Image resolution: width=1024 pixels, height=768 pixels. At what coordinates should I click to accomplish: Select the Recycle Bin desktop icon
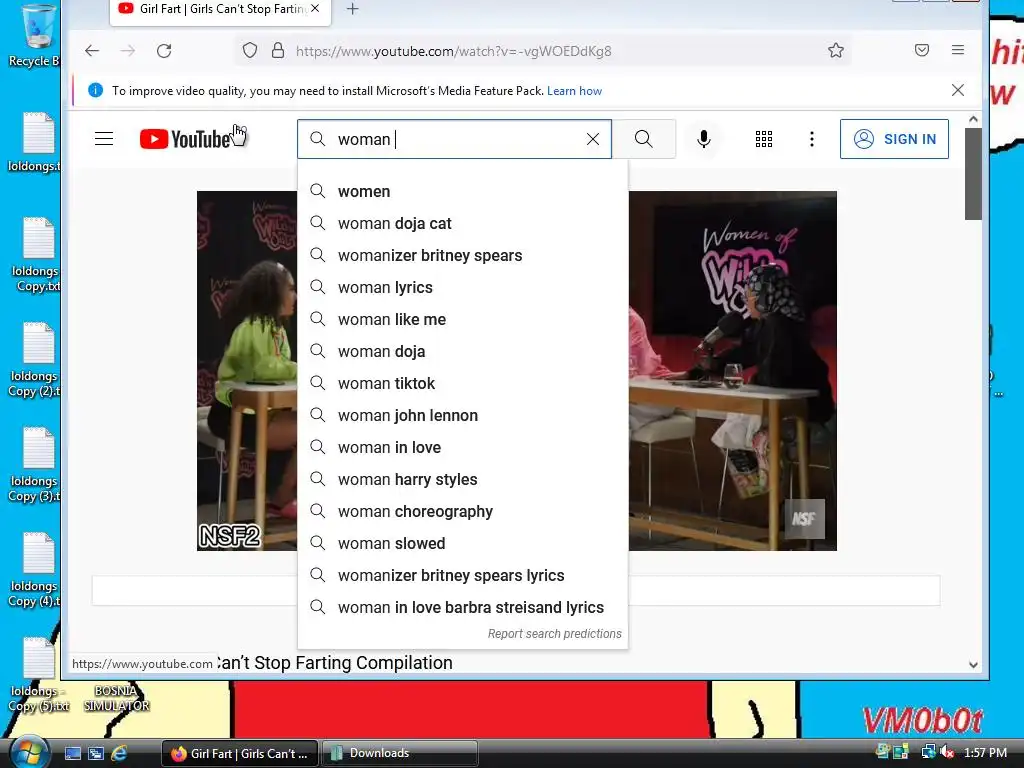tap(35, 36)
